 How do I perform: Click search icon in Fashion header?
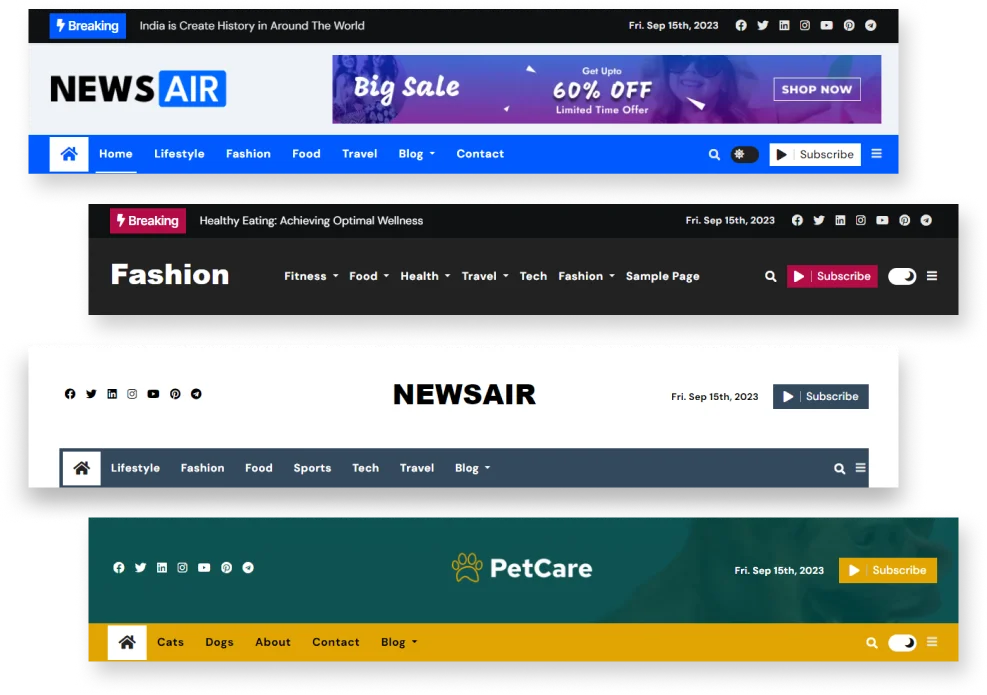coord(770,276)
